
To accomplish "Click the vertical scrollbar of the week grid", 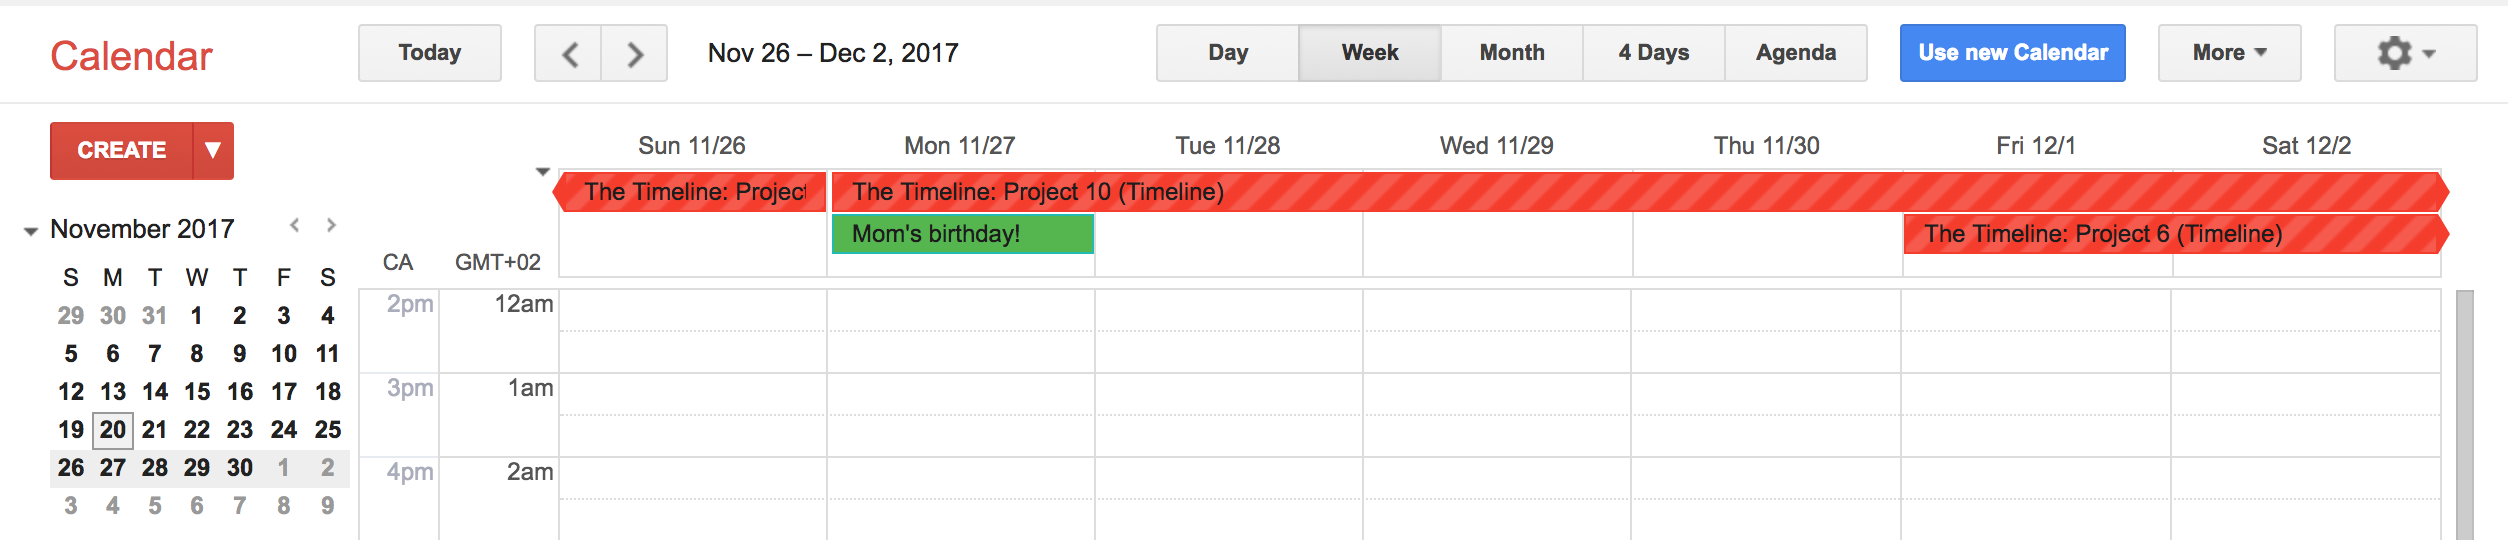I will click(2465, 415).
